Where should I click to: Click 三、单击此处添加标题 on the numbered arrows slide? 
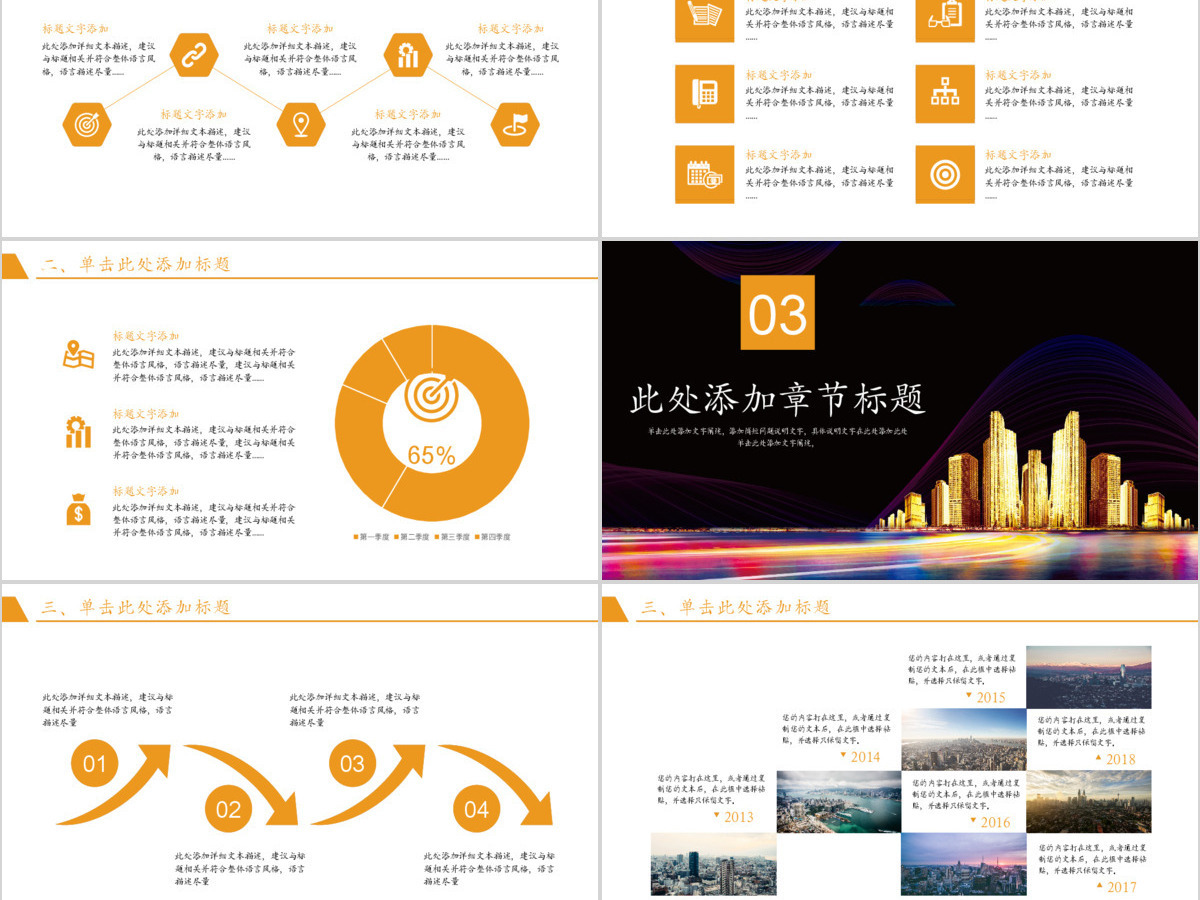(136, 607)
